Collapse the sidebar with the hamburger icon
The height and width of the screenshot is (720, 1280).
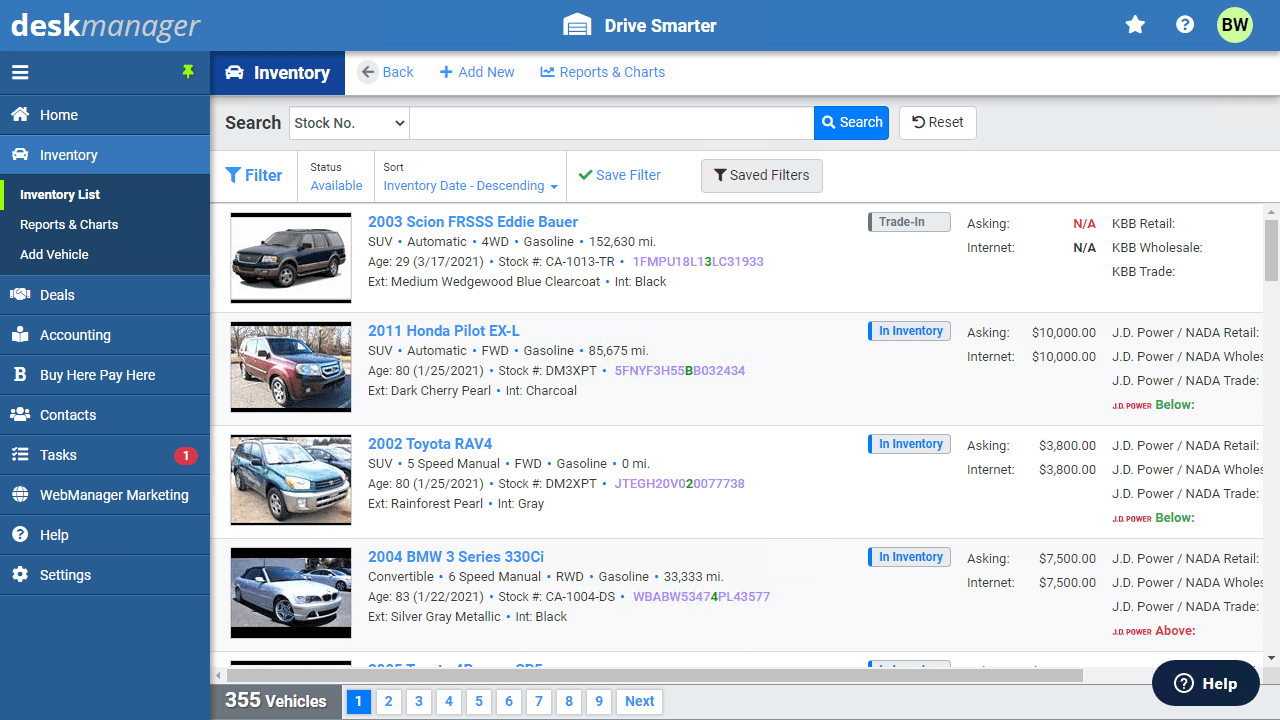[x=20, y=72]
